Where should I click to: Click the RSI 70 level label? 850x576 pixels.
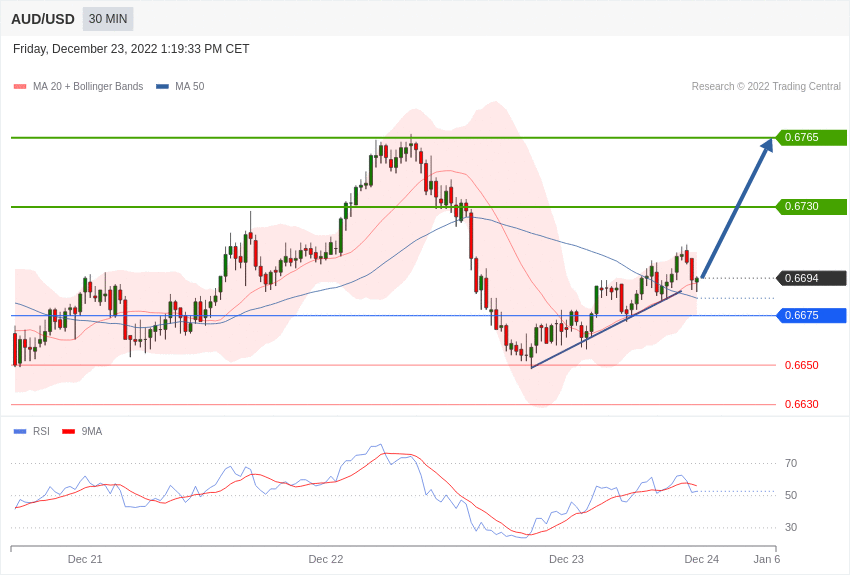pyautogui.click(x=791, y=463)
